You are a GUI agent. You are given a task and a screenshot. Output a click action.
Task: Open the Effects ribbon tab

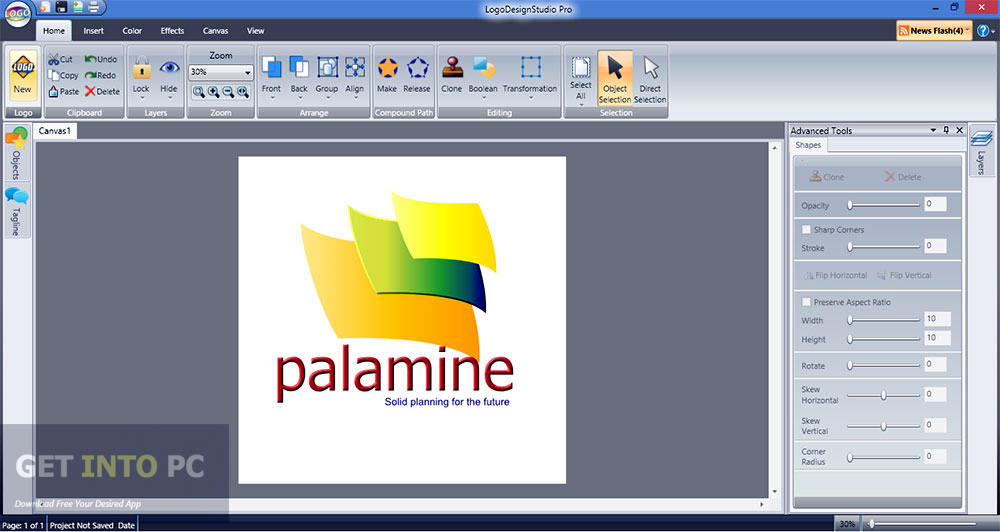172,31
